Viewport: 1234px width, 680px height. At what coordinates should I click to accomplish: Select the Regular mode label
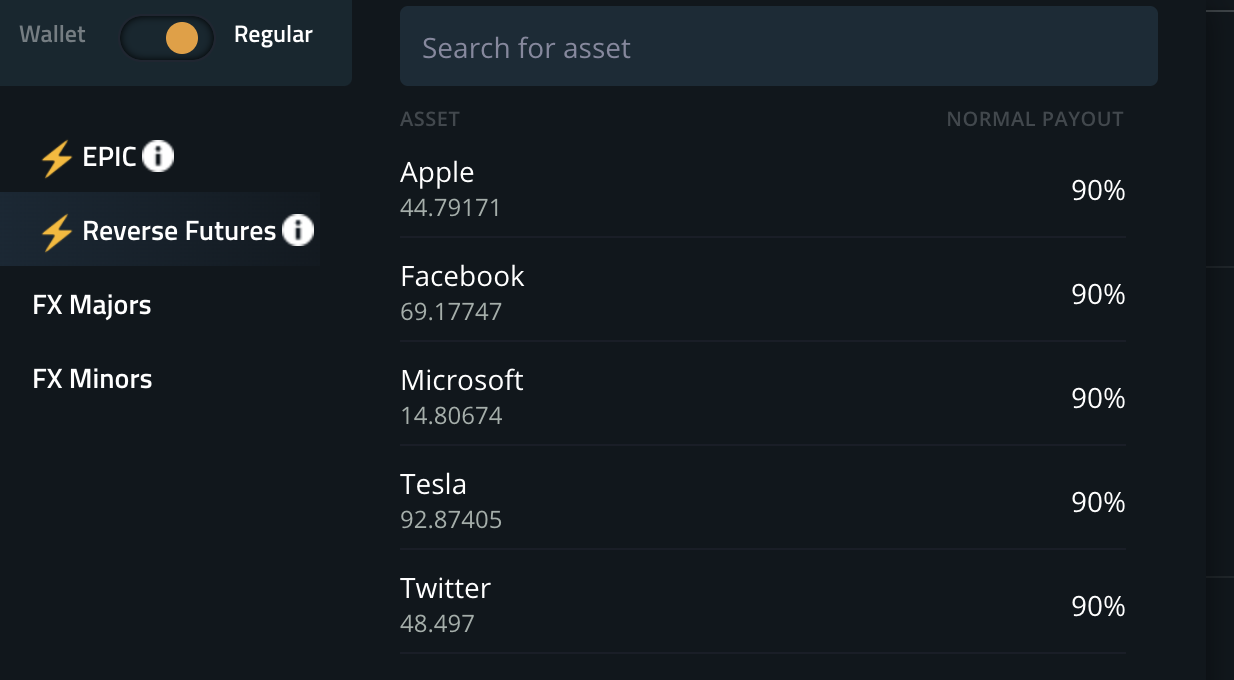click(273, 35)
